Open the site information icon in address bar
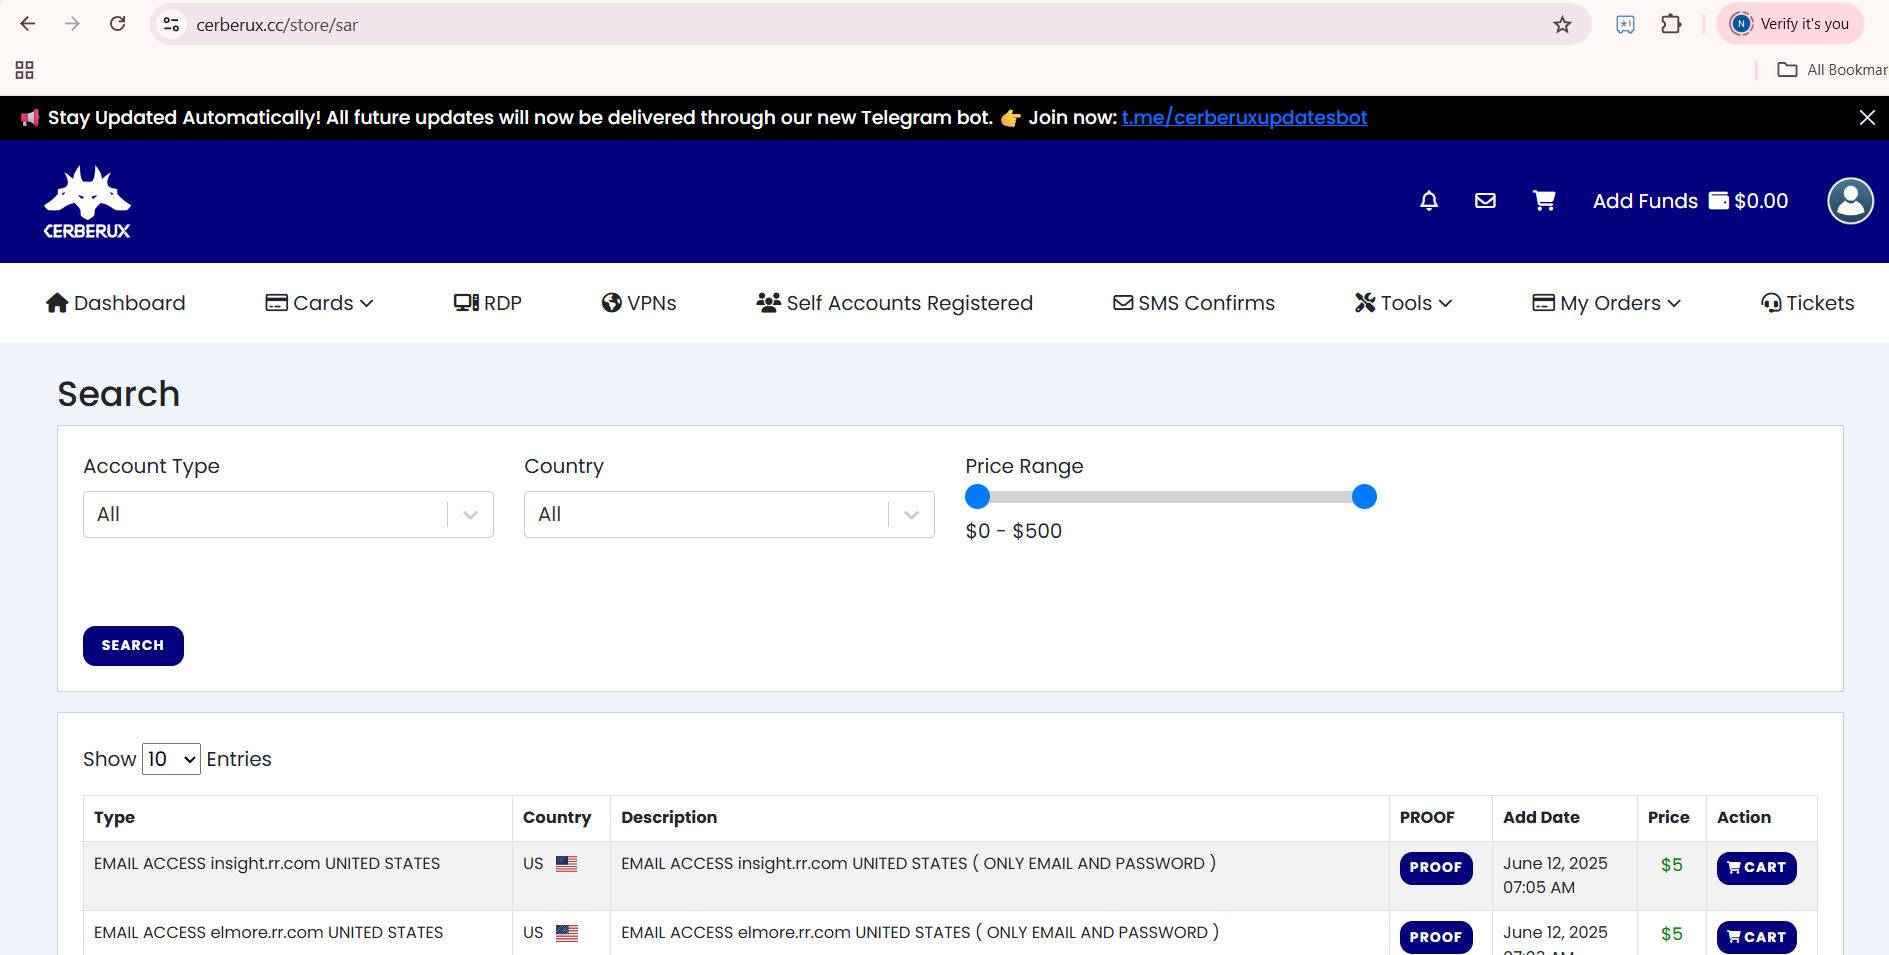 (172, 24)
